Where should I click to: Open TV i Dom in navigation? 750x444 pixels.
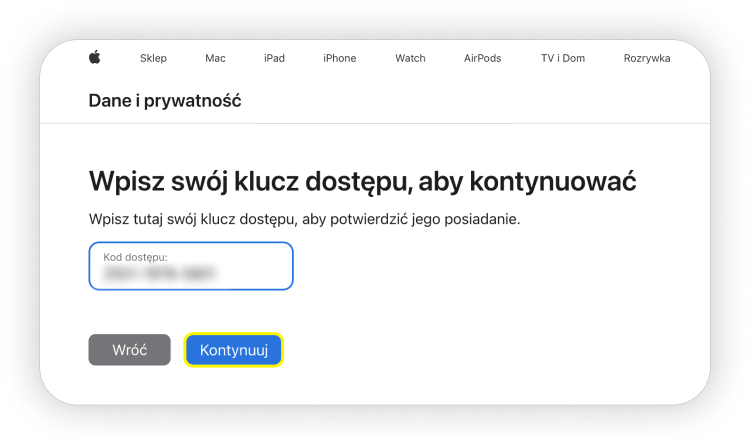(x=562, y=58)
